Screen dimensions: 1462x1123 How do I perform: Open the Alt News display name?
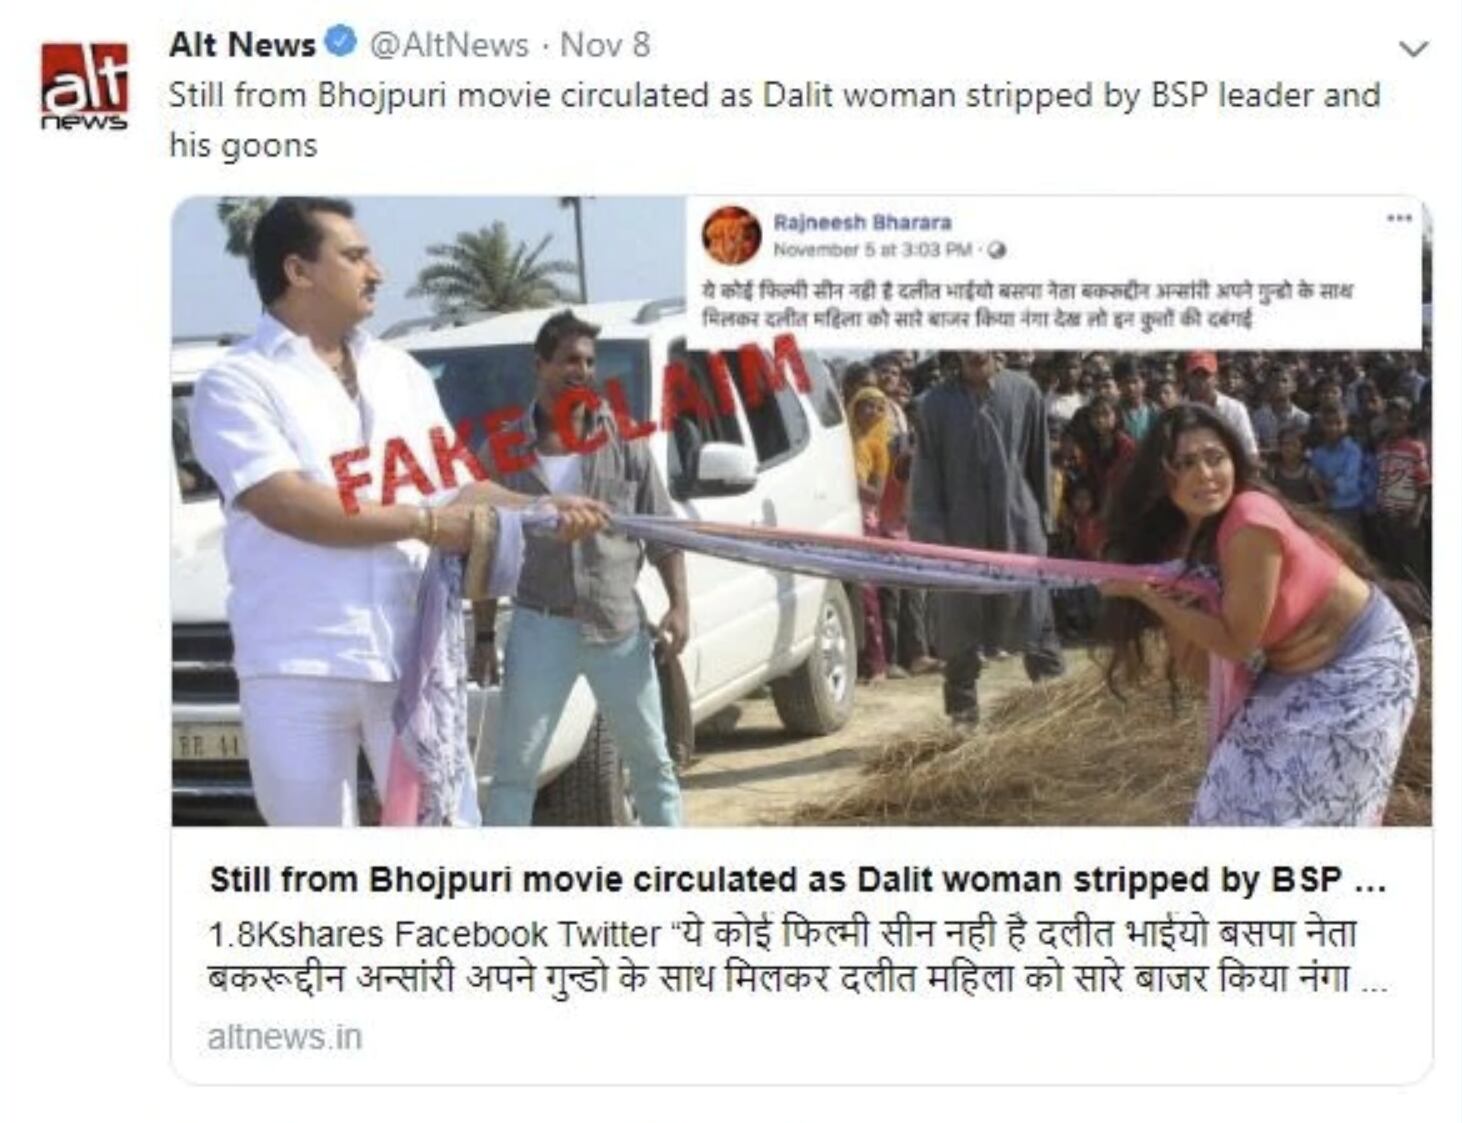tap(242, 44)
